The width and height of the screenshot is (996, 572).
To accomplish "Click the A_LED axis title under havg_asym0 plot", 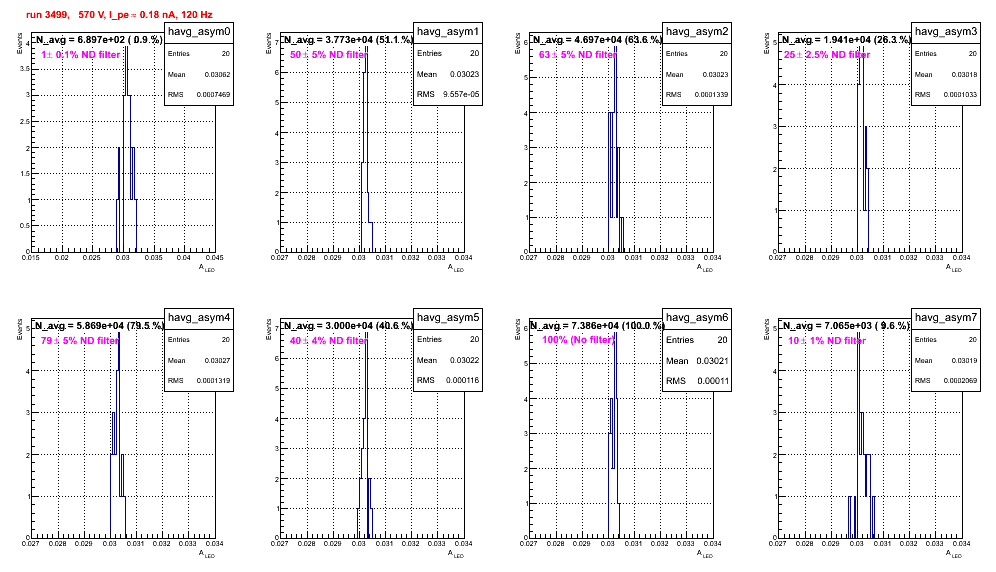I will (207, 268).
